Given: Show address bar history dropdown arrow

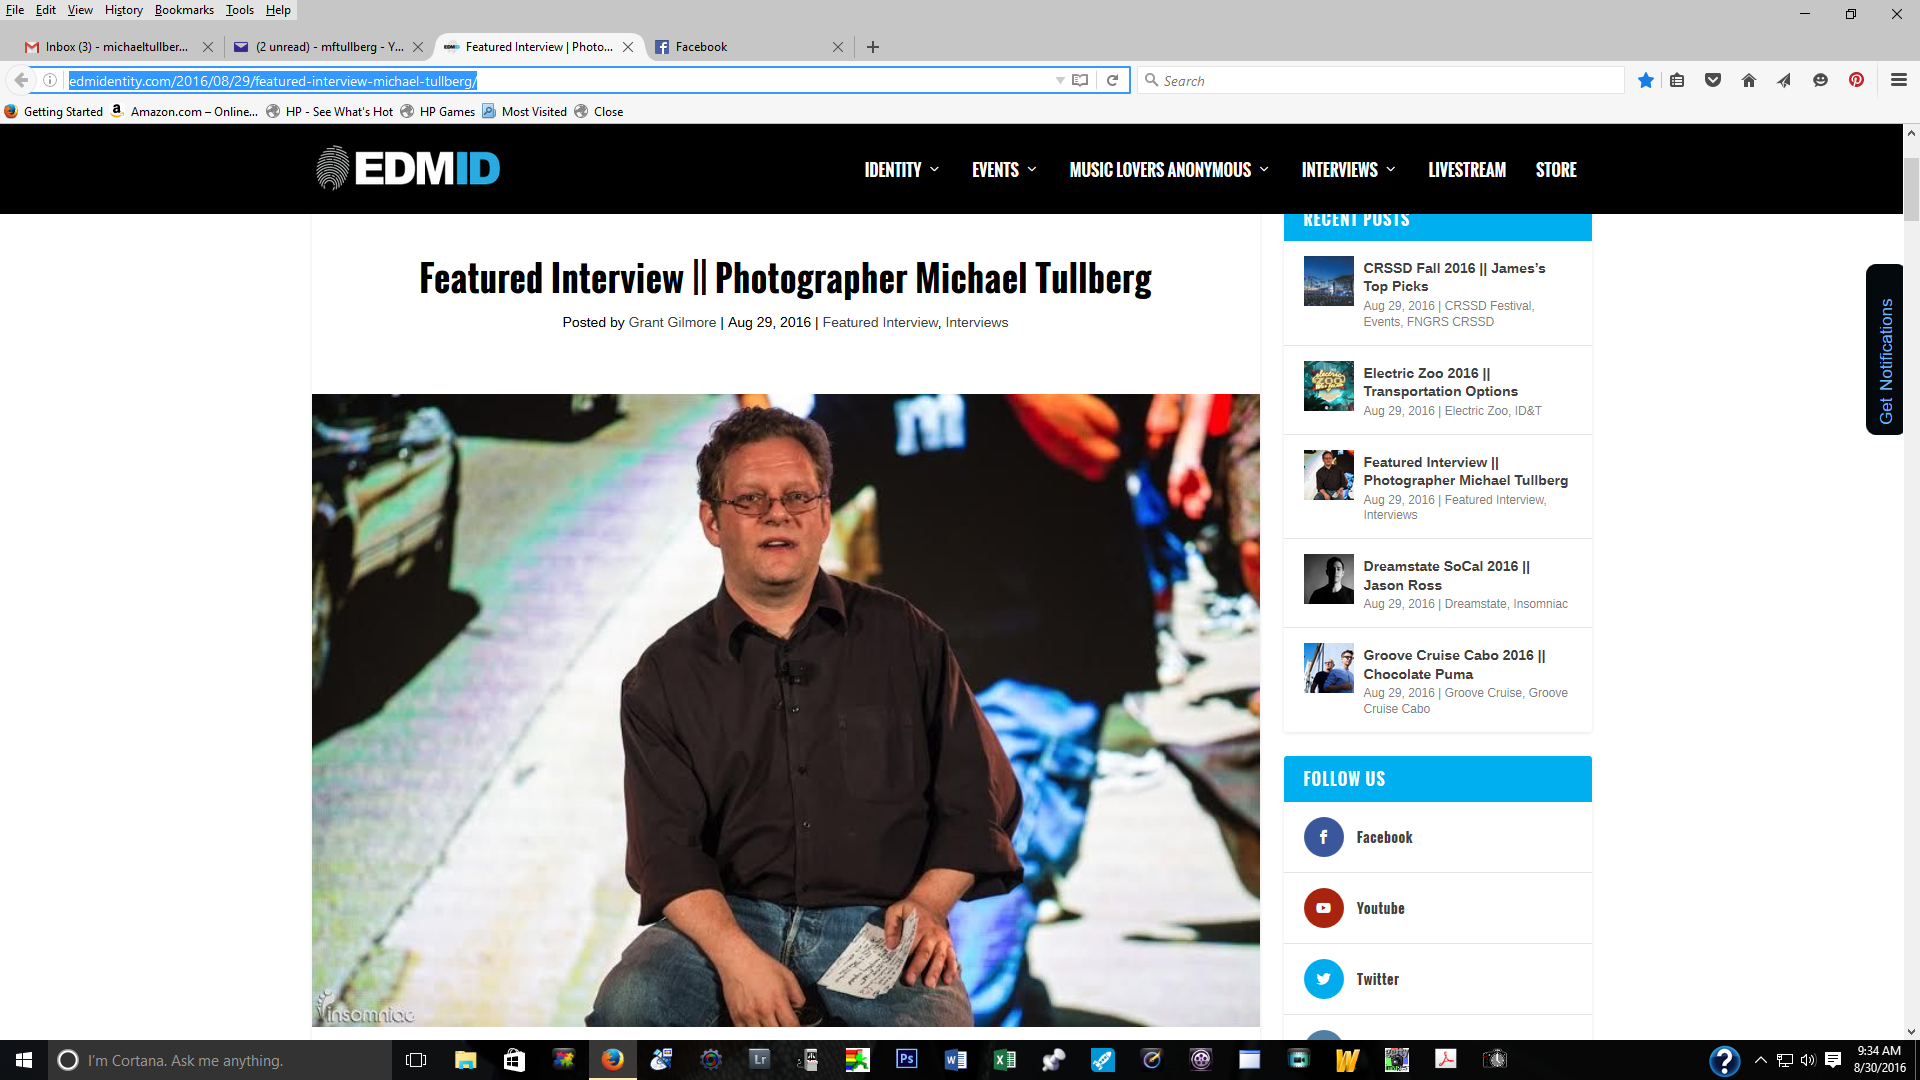Looking at the screenshot, I should (1060, 80).
